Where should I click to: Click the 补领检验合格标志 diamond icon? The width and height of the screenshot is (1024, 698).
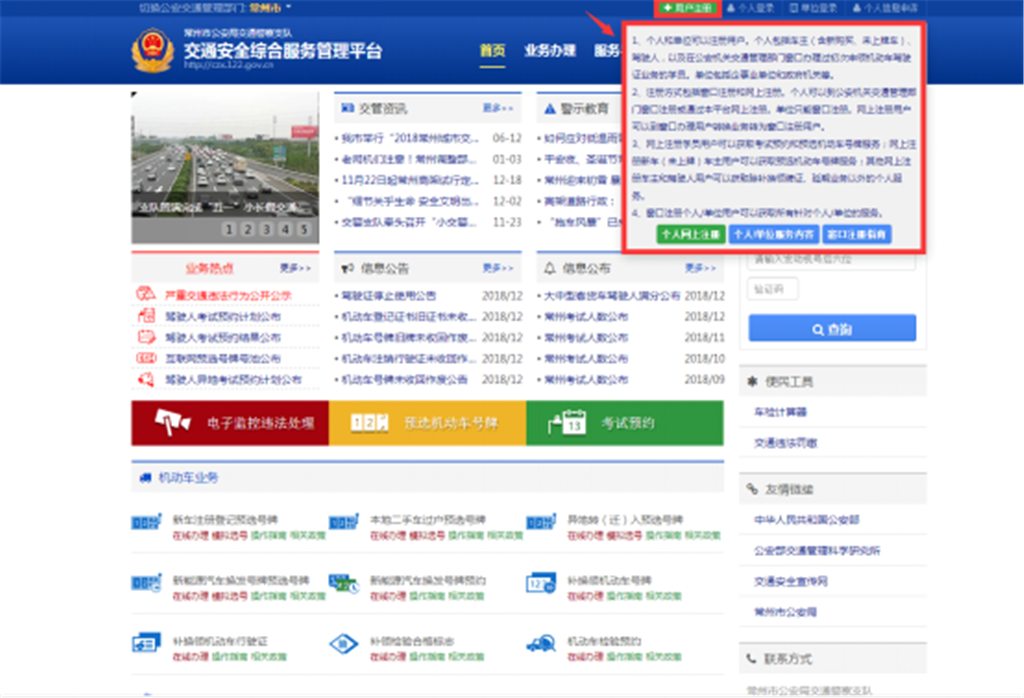pyautogui.click(x=343, y=642)
